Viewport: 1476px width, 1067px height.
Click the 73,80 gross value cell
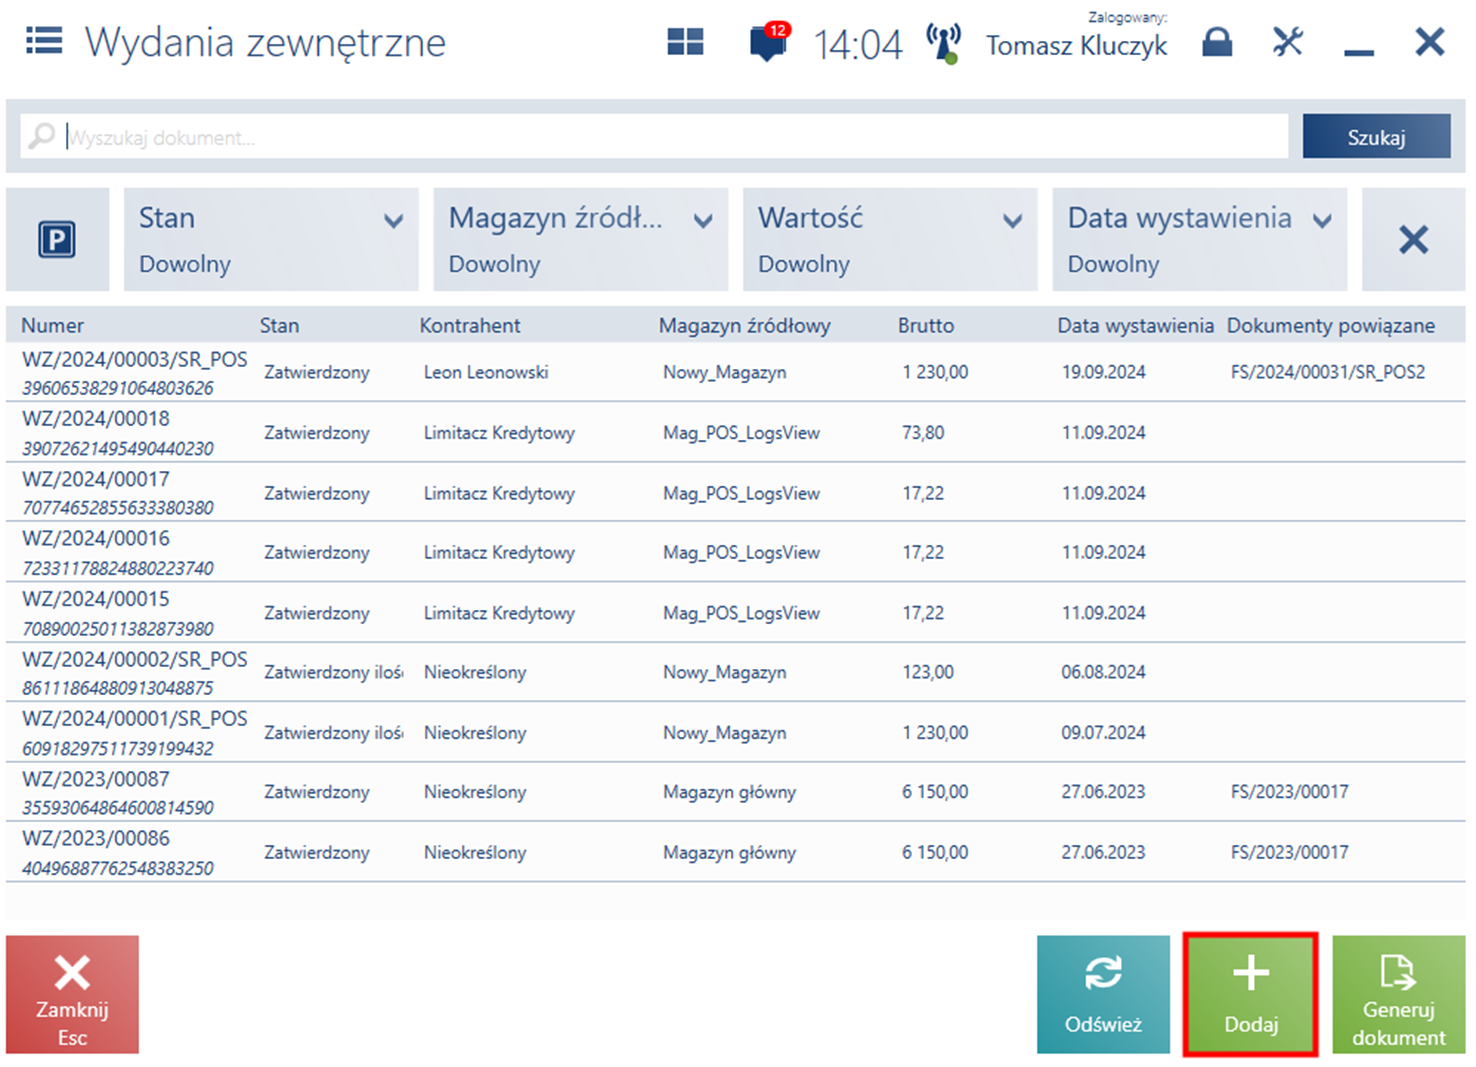click(923, 433)
